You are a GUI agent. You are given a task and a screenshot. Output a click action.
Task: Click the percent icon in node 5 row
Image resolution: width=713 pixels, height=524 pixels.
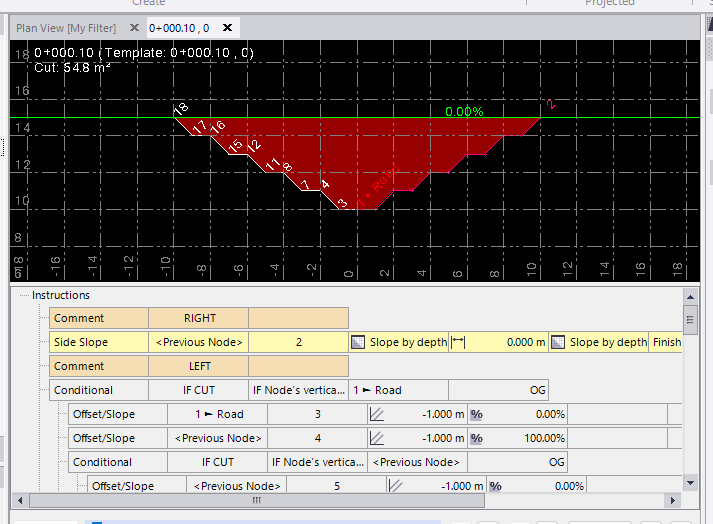click(495, 486)
